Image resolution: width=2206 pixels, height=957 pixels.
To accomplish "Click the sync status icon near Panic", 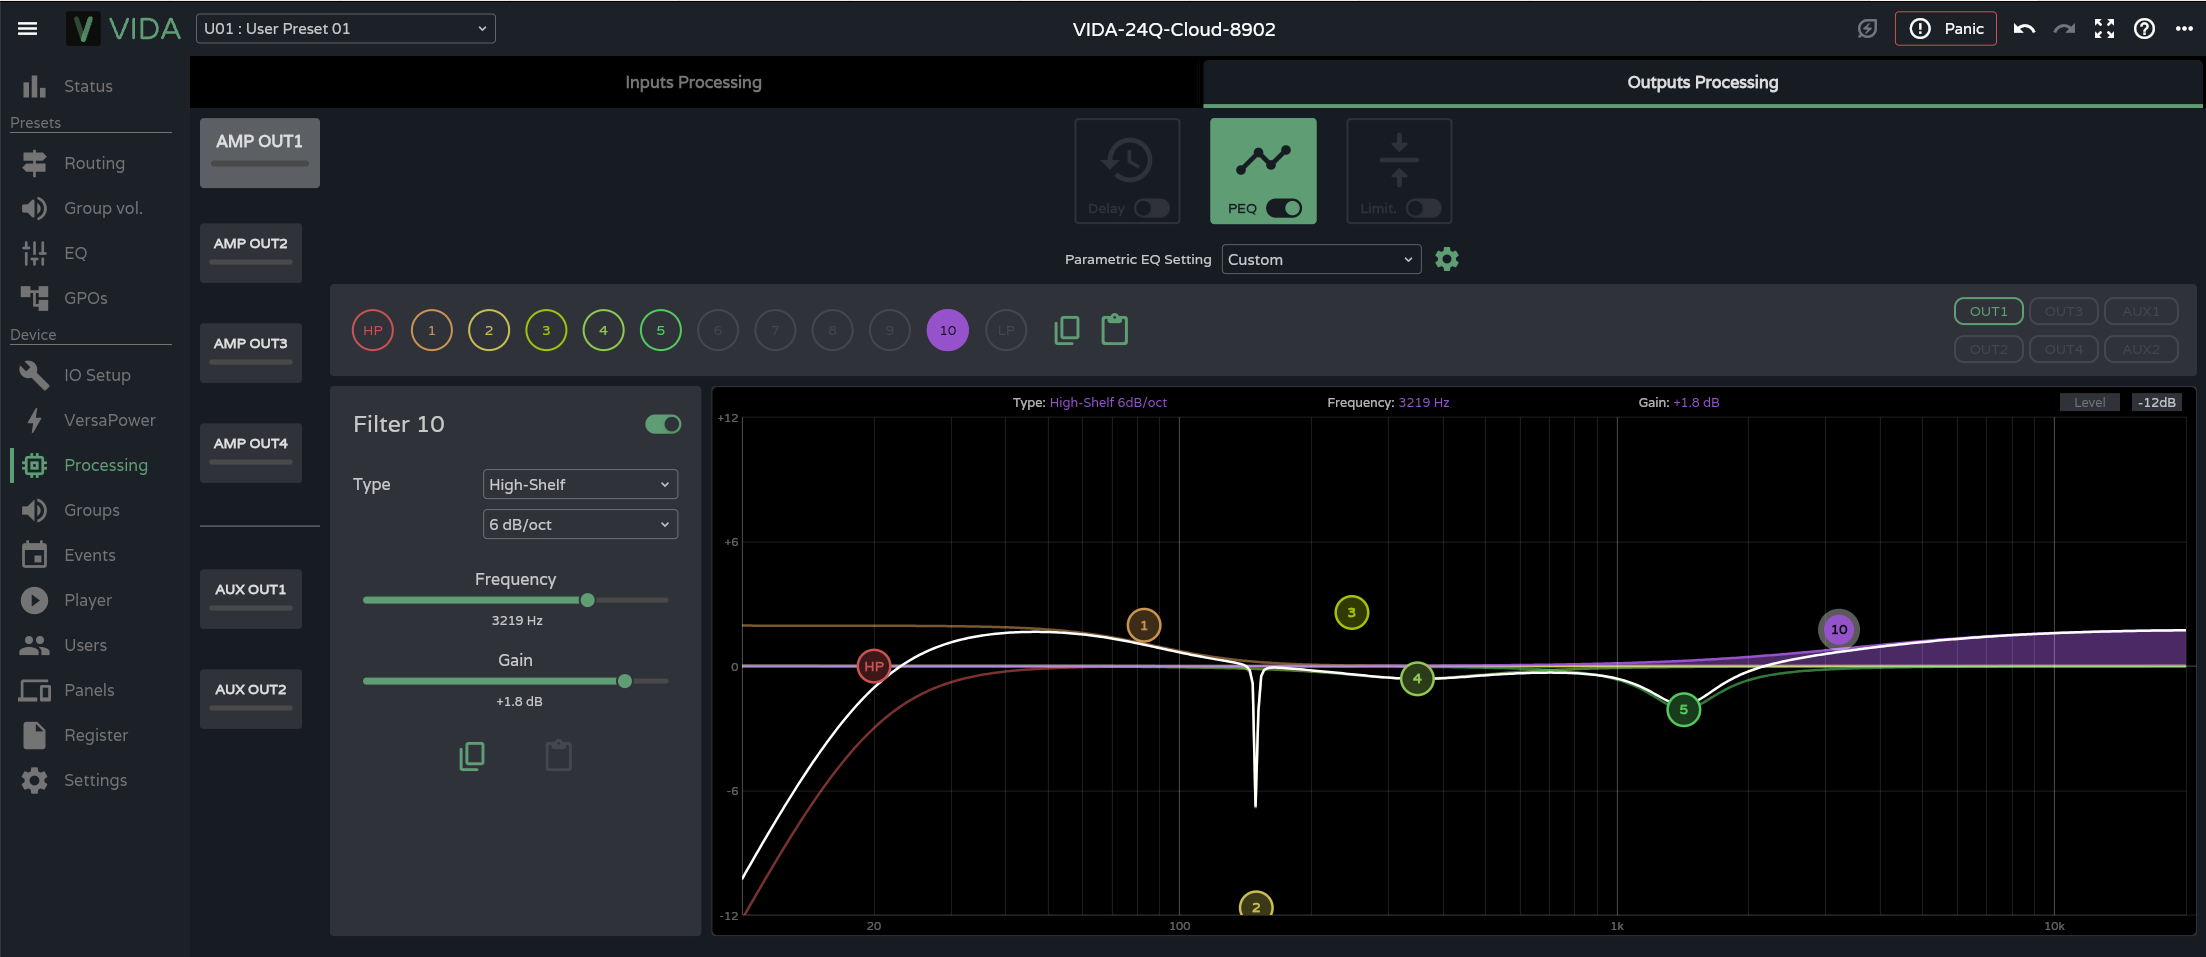I will pyautogui.click(x=1867, y=29).
